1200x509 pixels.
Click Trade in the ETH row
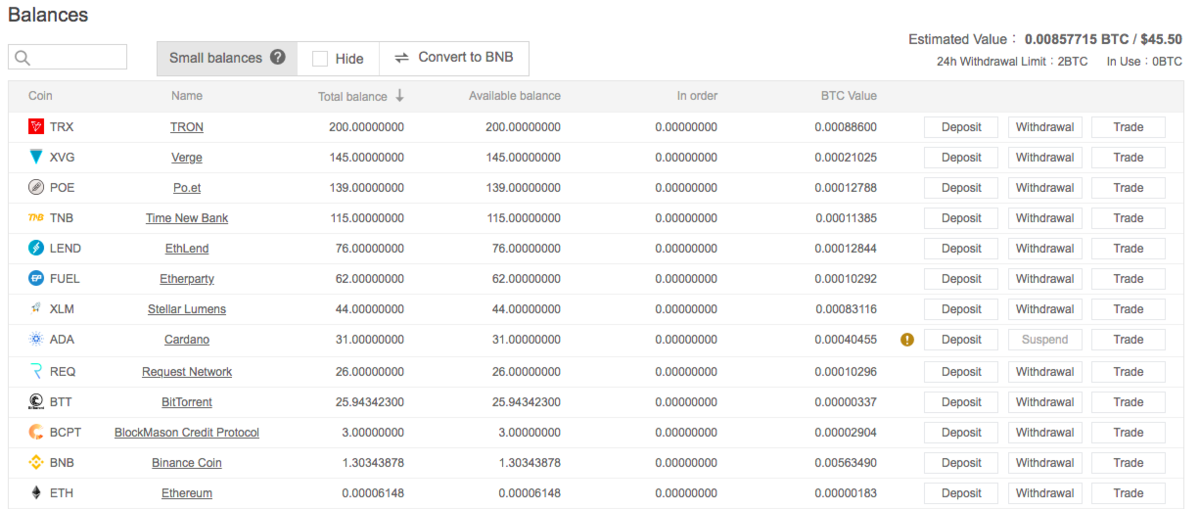[x=1128, y=493]
